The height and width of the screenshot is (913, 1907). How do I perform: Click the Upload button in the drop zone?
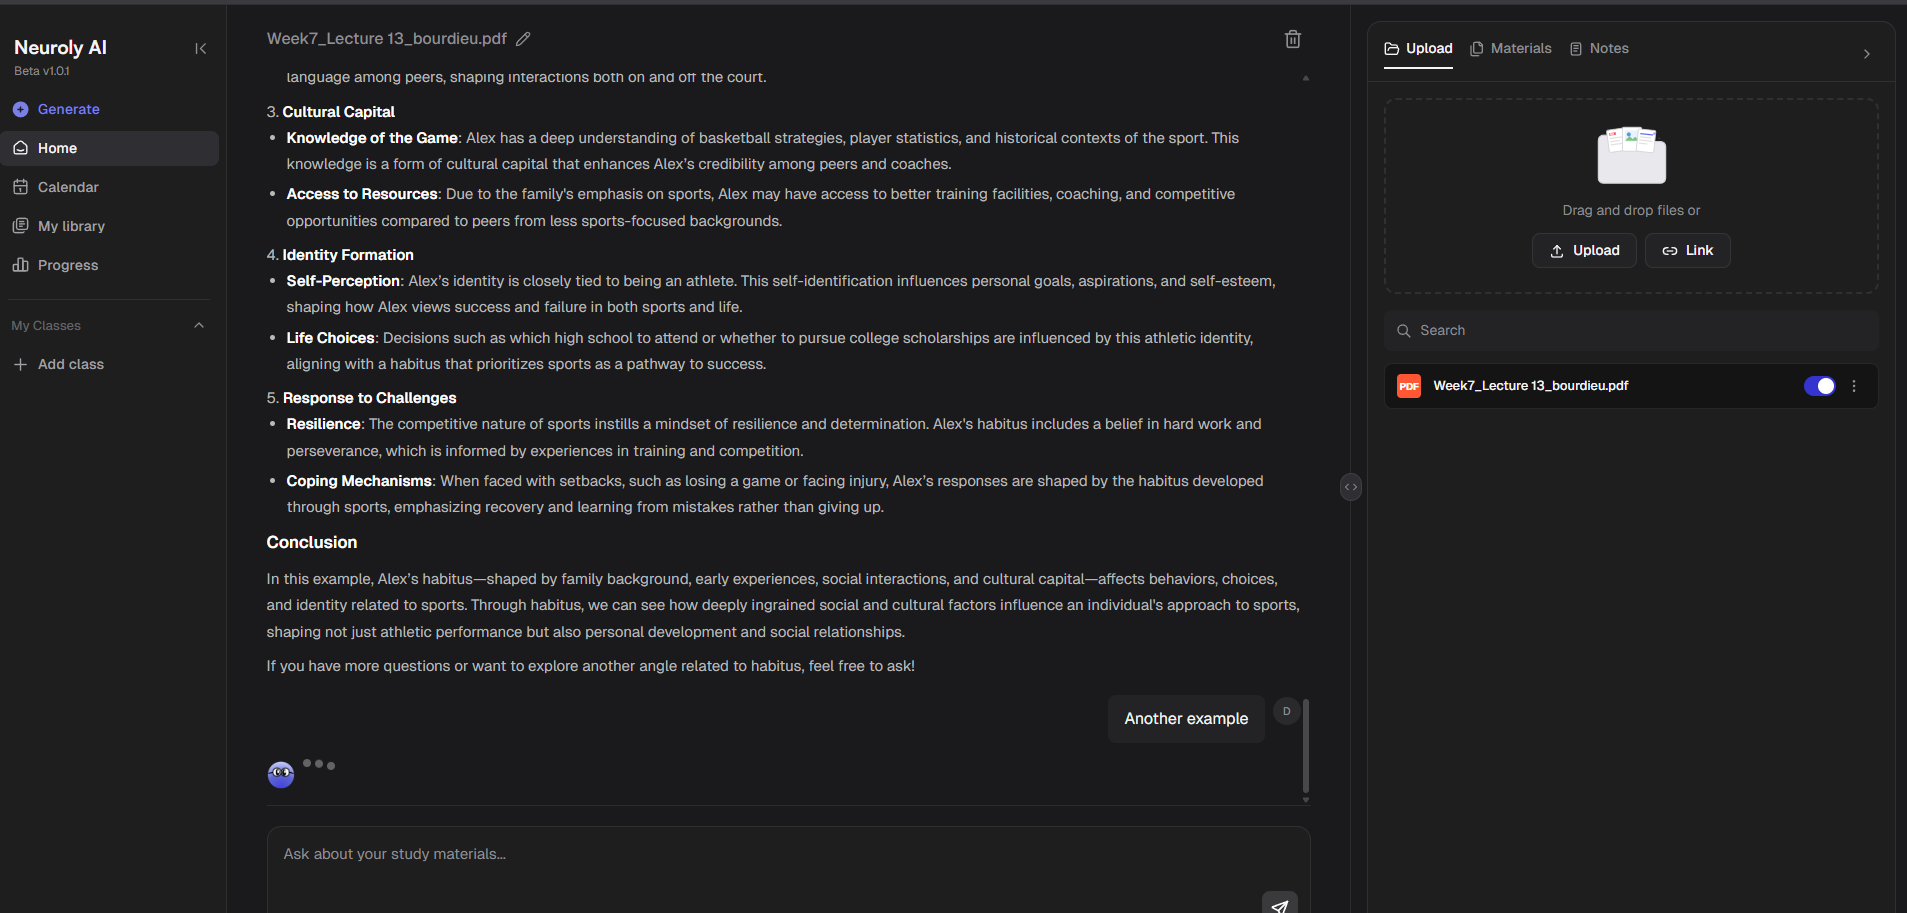1584,250
